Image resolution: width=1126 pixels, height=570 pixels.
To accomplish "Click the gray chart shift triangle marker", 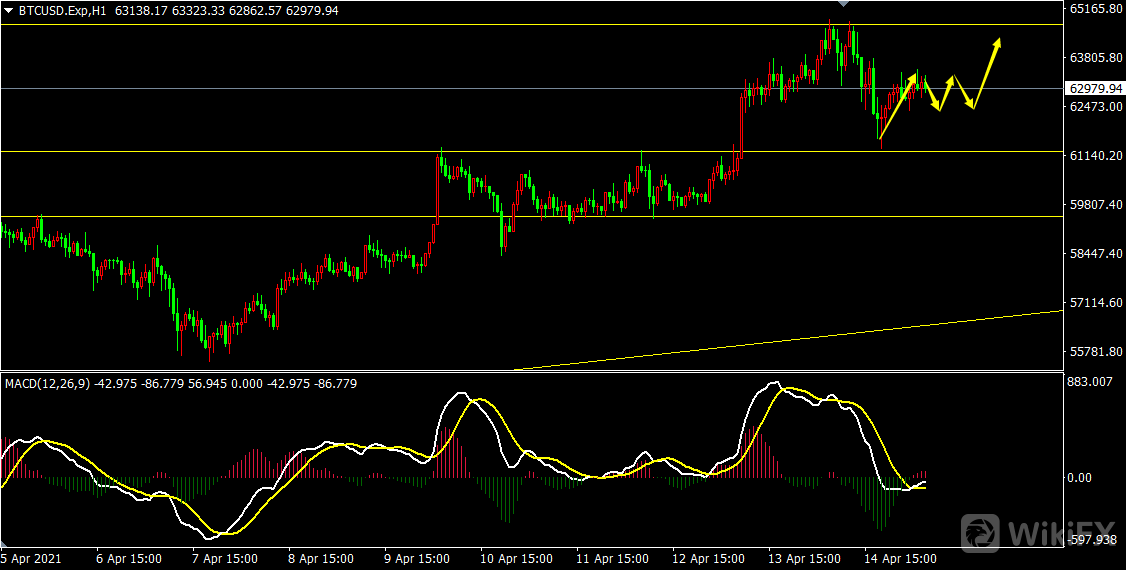I will point(842,5).
